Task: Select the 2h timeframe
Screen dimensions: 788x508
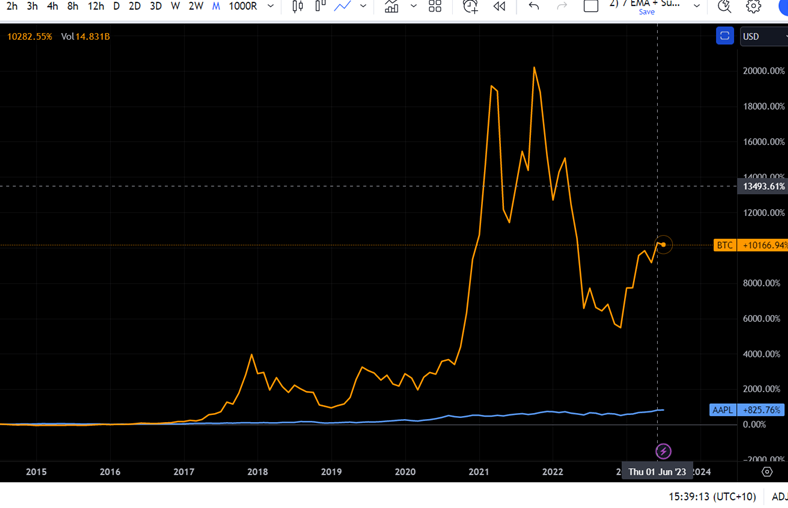Action: (12, 7)
